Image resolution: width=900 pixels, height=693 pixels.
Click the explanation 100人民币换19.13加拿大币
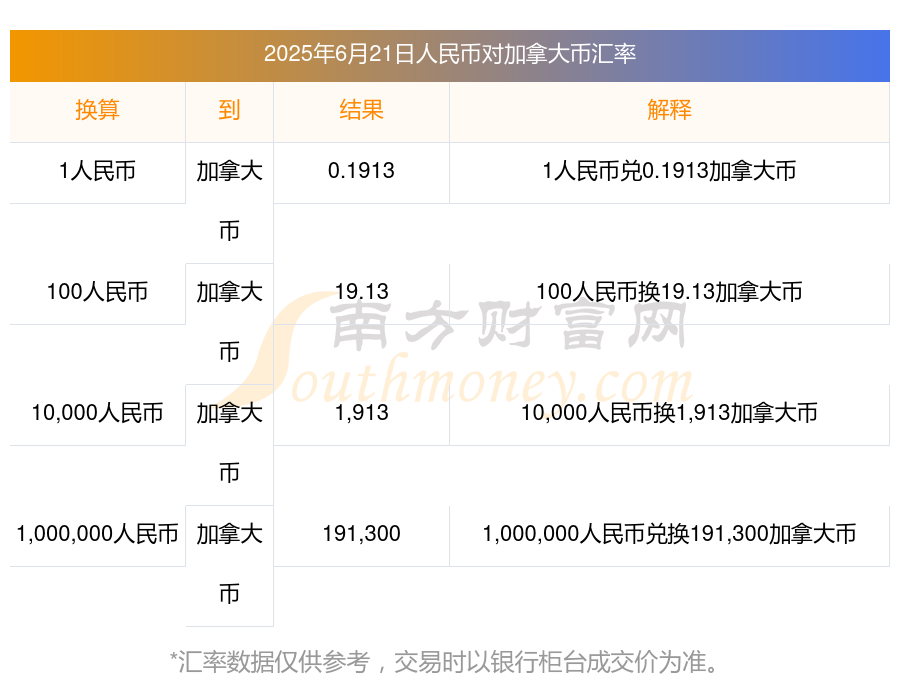(669, 292)
